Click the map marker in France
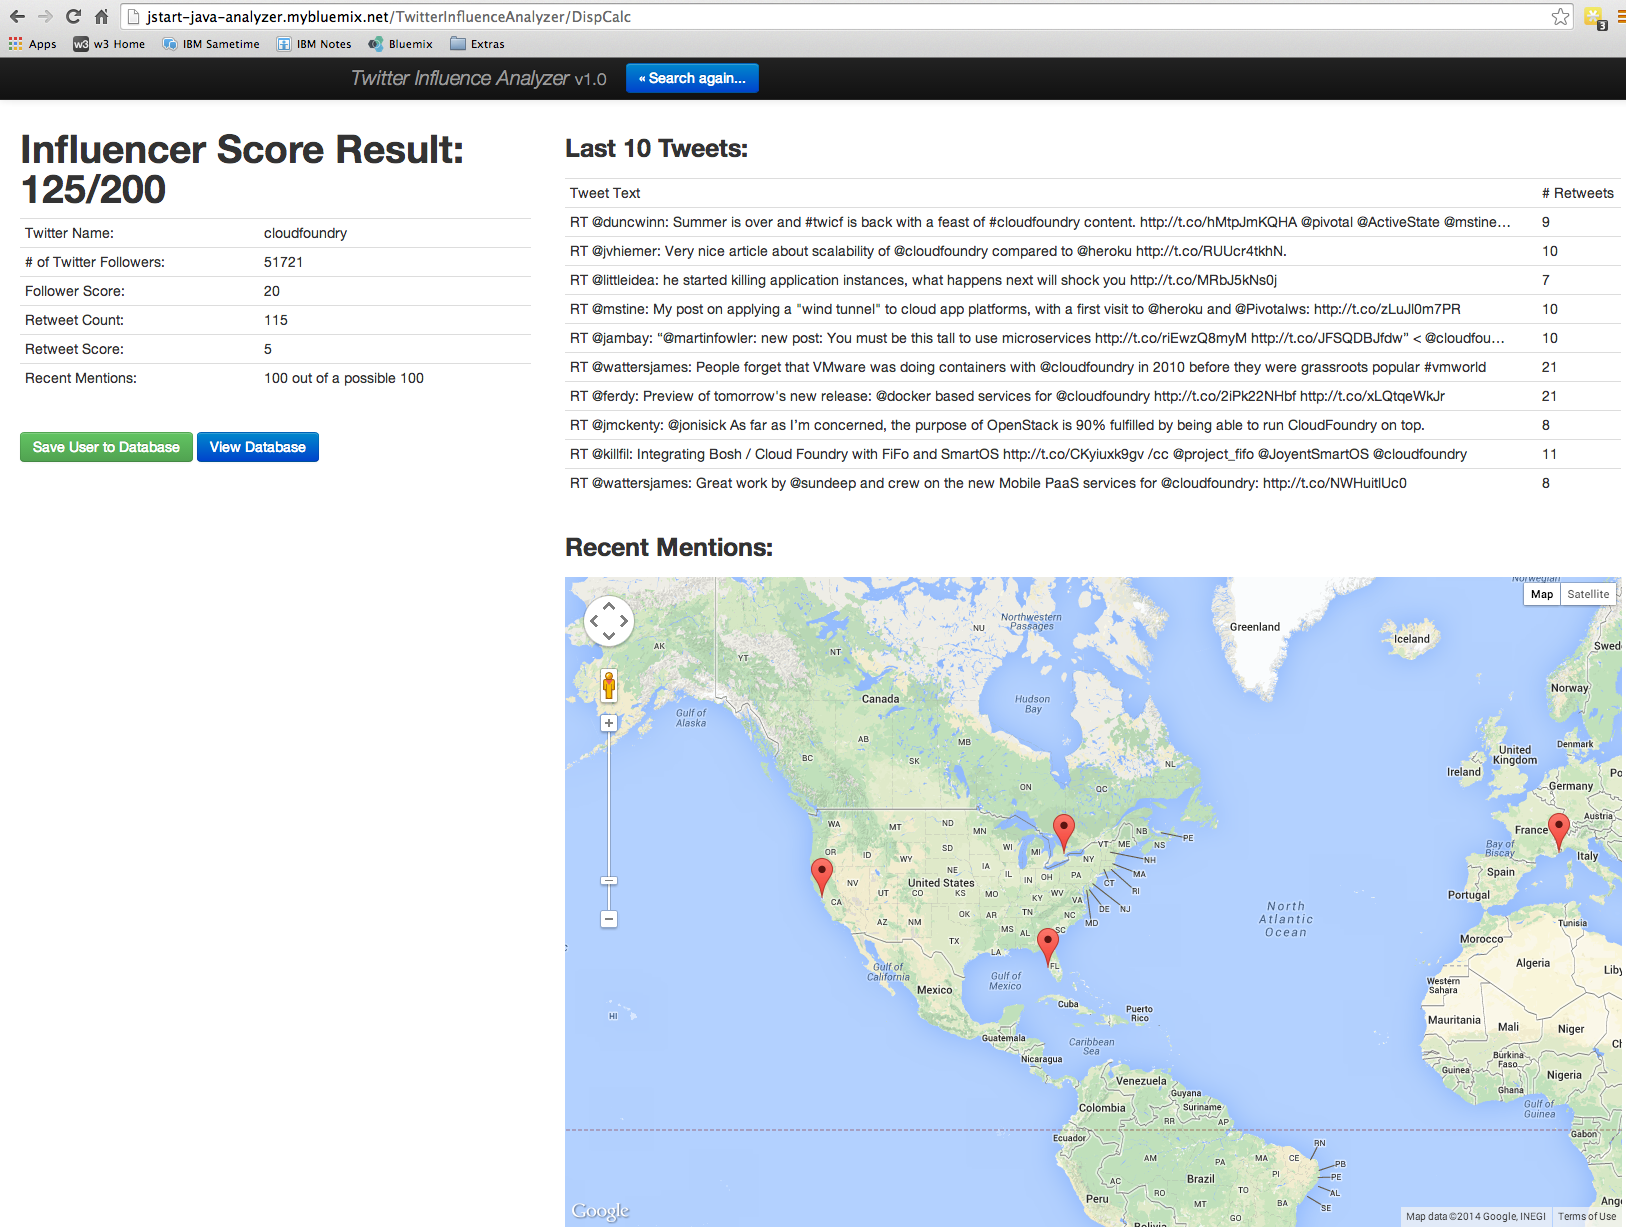This screenshot has width=1626, height=1230. (x=1558, y=831)
